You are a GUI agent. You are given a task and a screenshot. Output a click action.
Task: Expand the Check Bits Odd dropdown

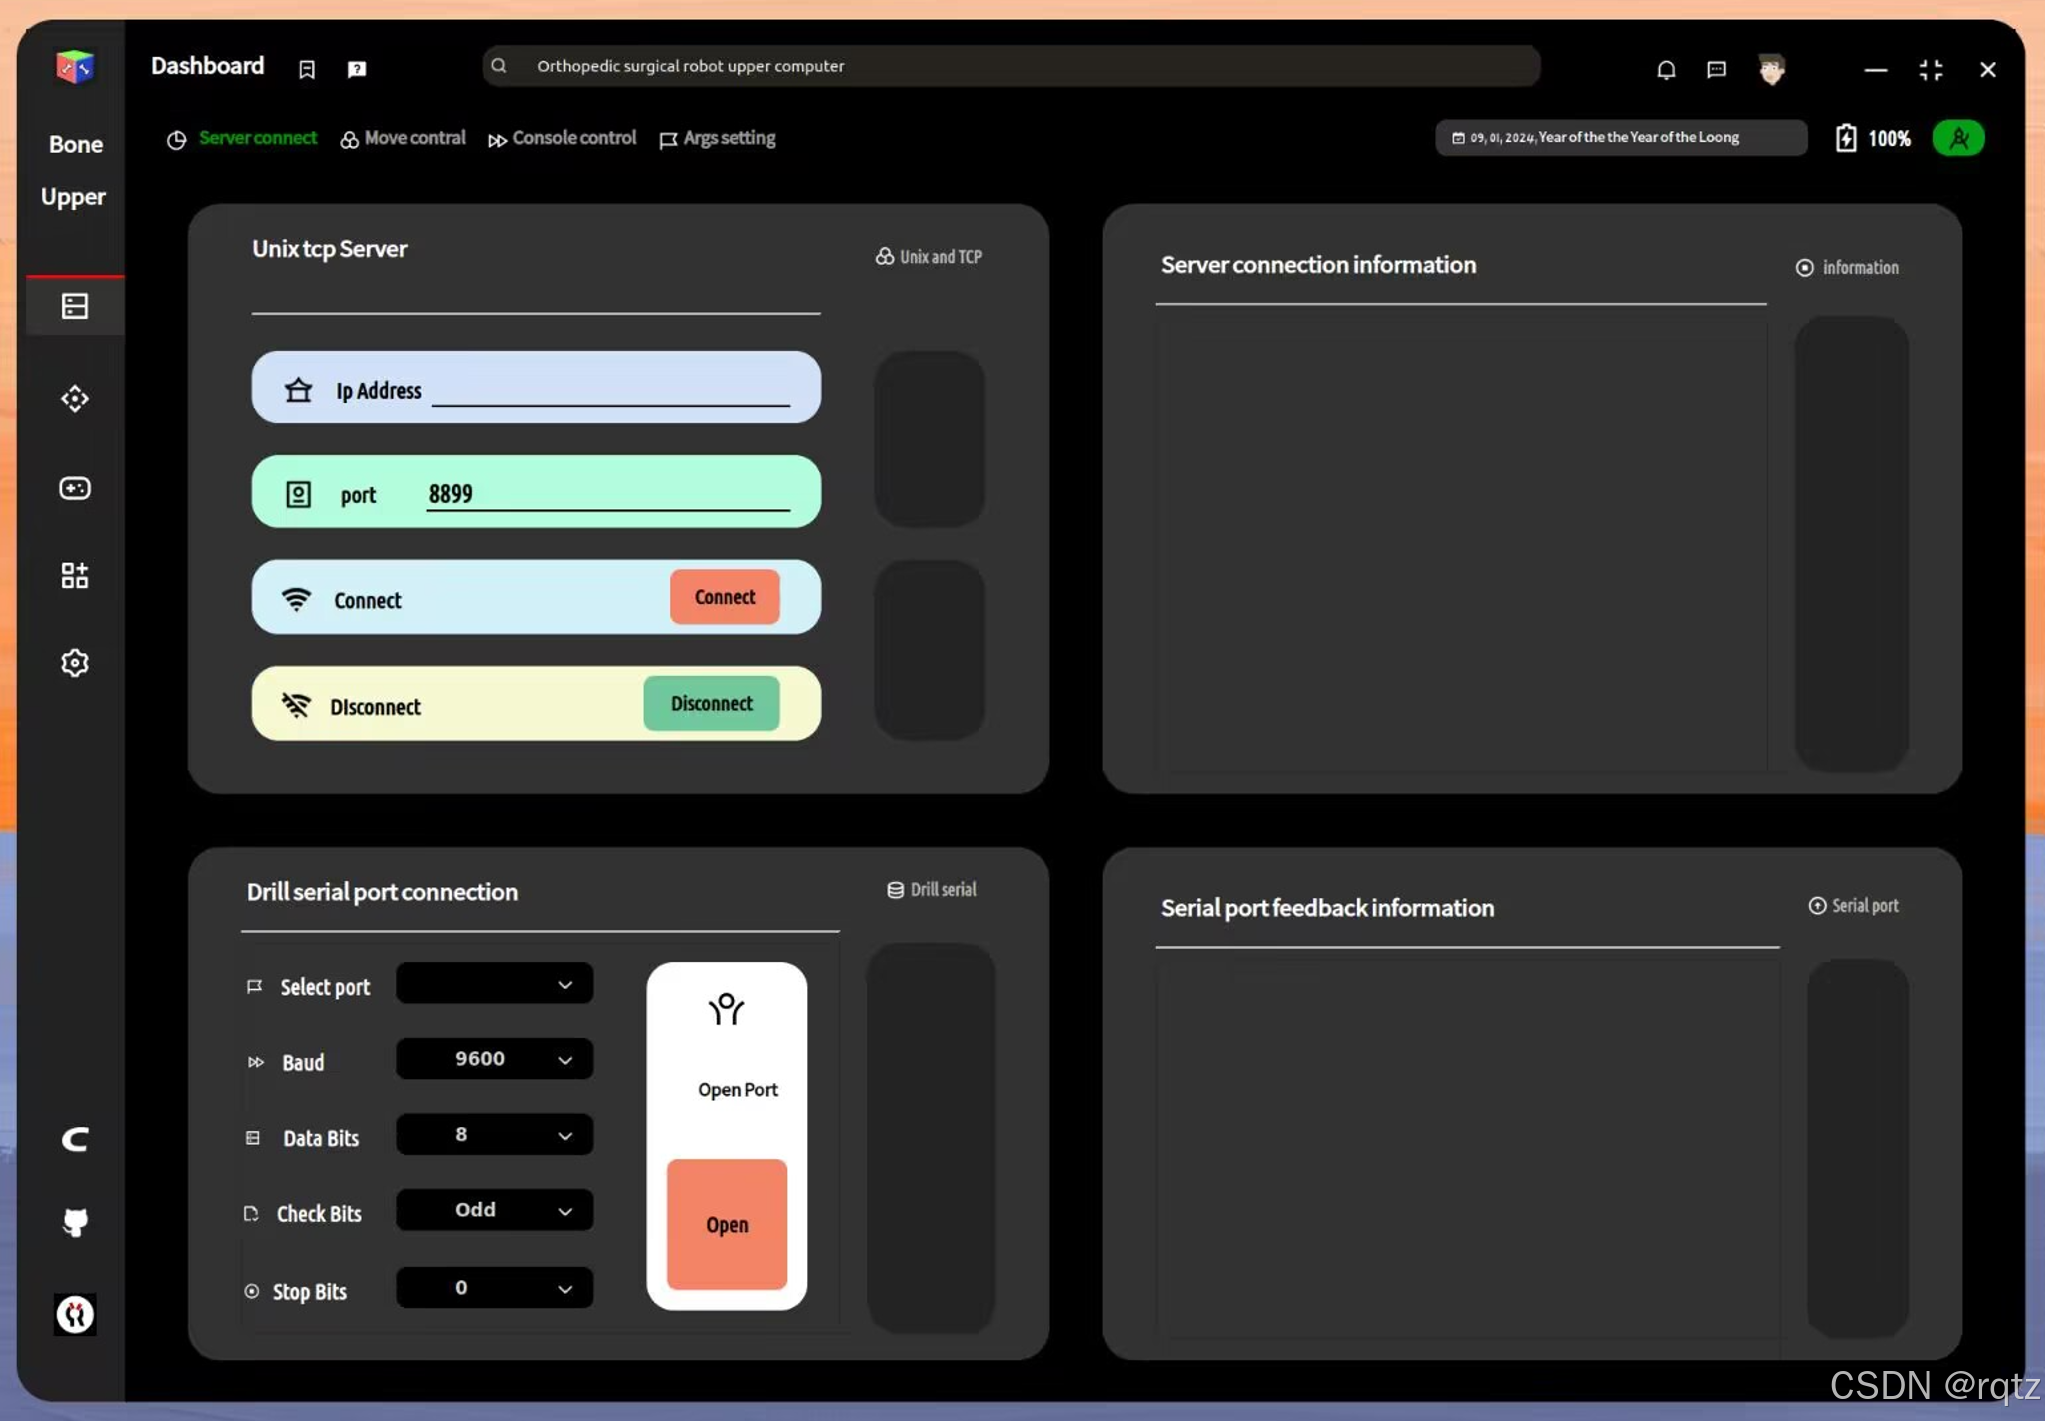(494, 1210)
